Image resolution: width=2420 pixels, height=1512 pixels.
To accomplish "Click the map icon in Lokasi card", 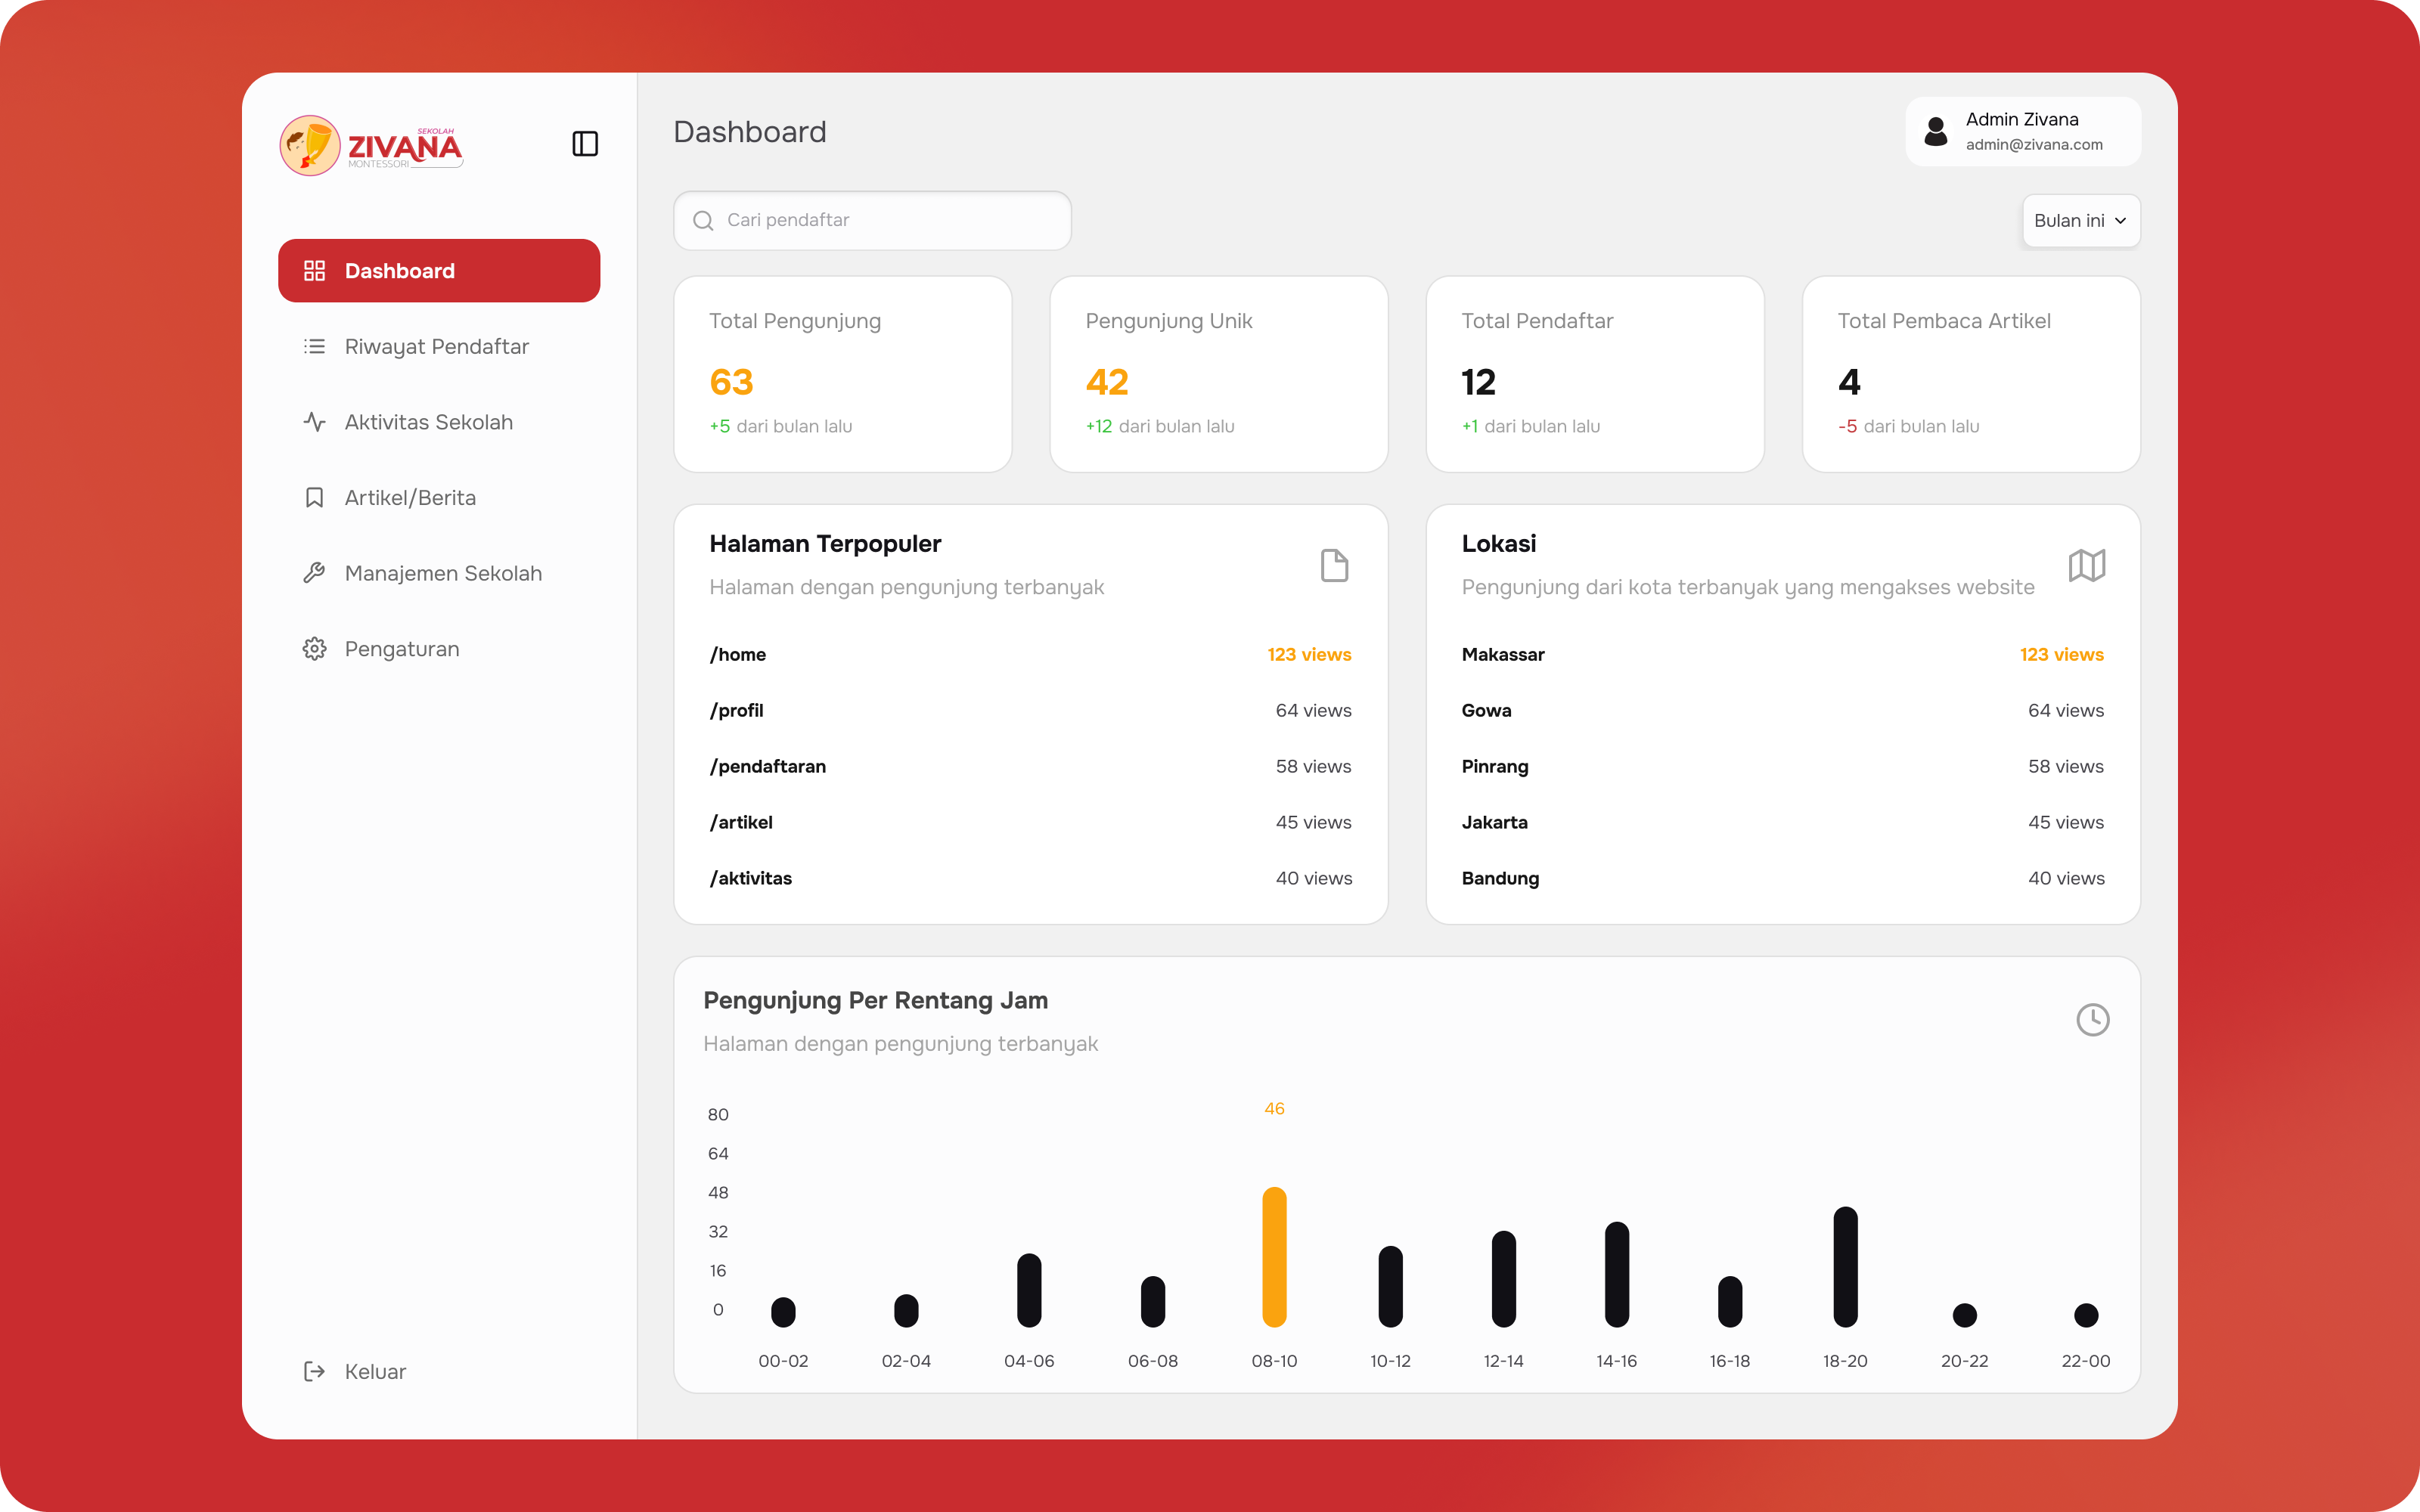I will pyautogui.click(x=2087, y=565).
